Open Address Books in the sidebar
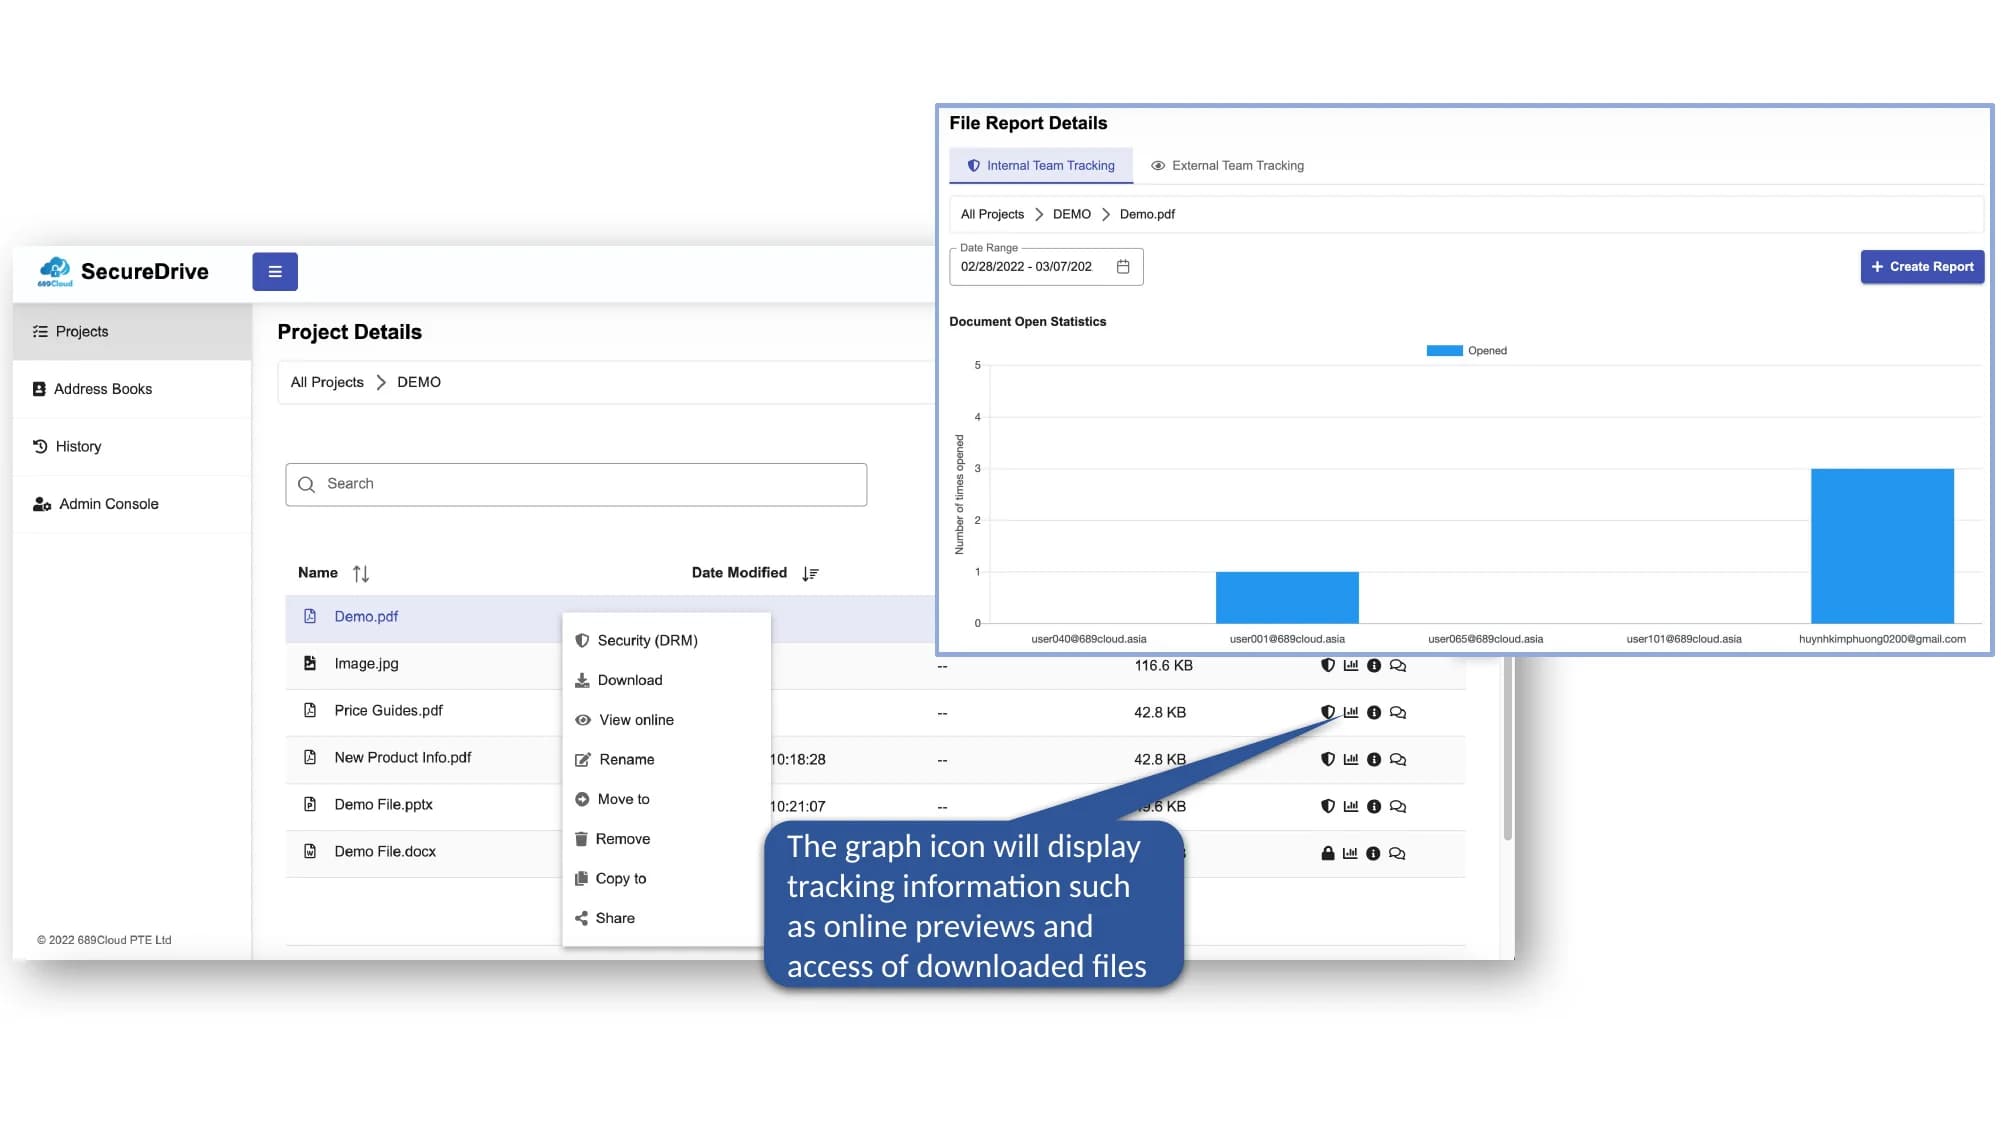 (132, 389)
